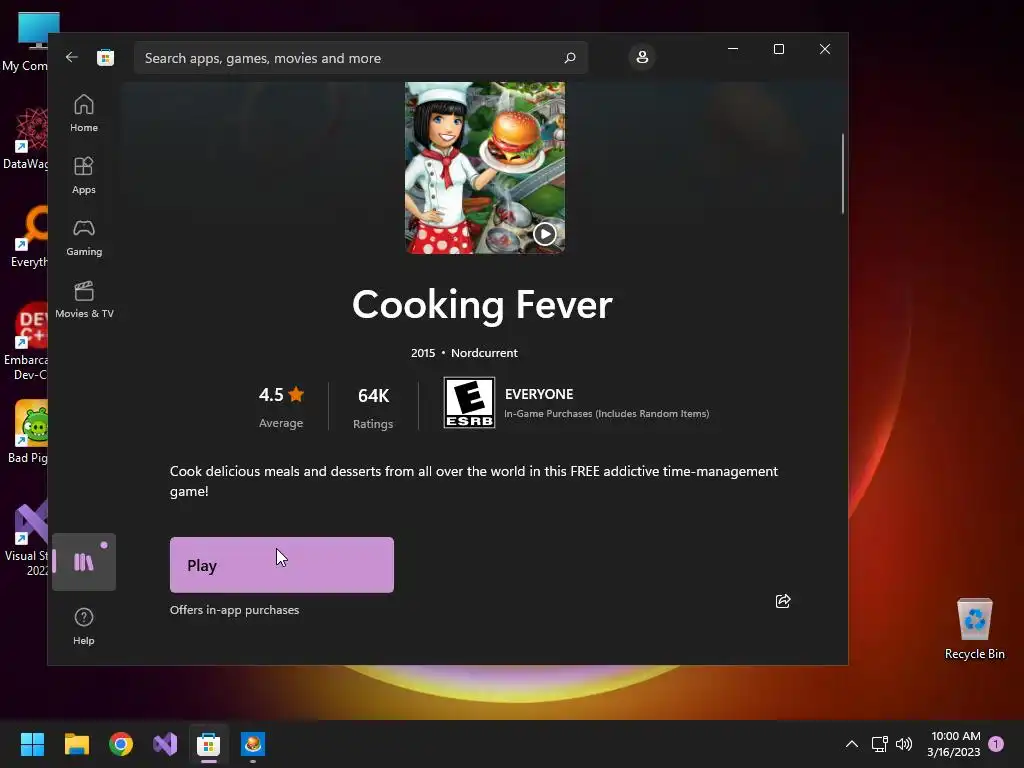Image resolution: width=1024 pixels, height=768 pixels.
Task: Click 'Offers in-app purchases' text
Action: (234, 610)
